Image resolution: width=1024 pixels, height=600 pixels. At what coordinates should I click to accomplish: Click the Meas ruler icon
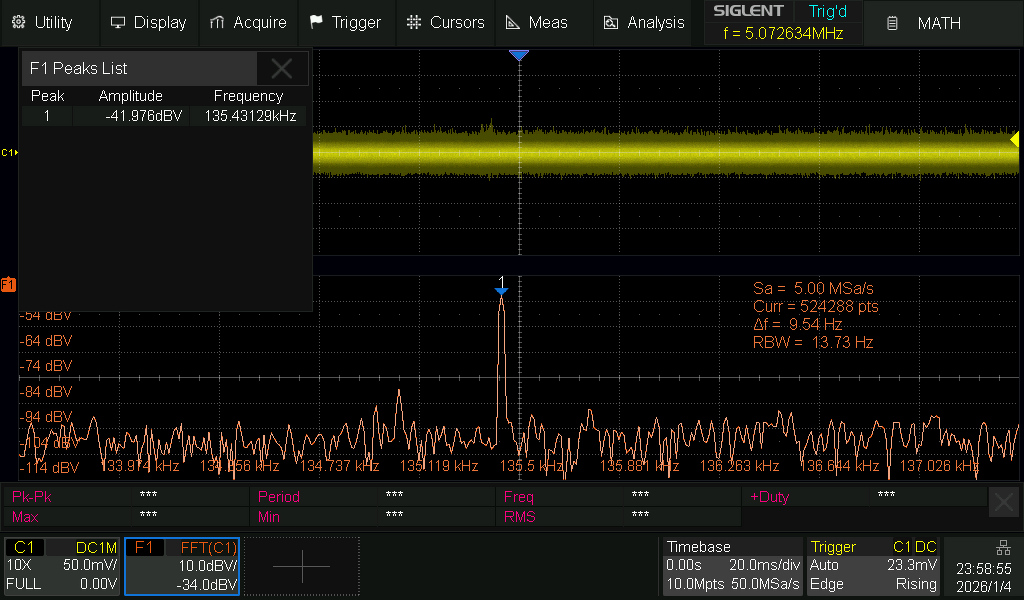point(513,22)
